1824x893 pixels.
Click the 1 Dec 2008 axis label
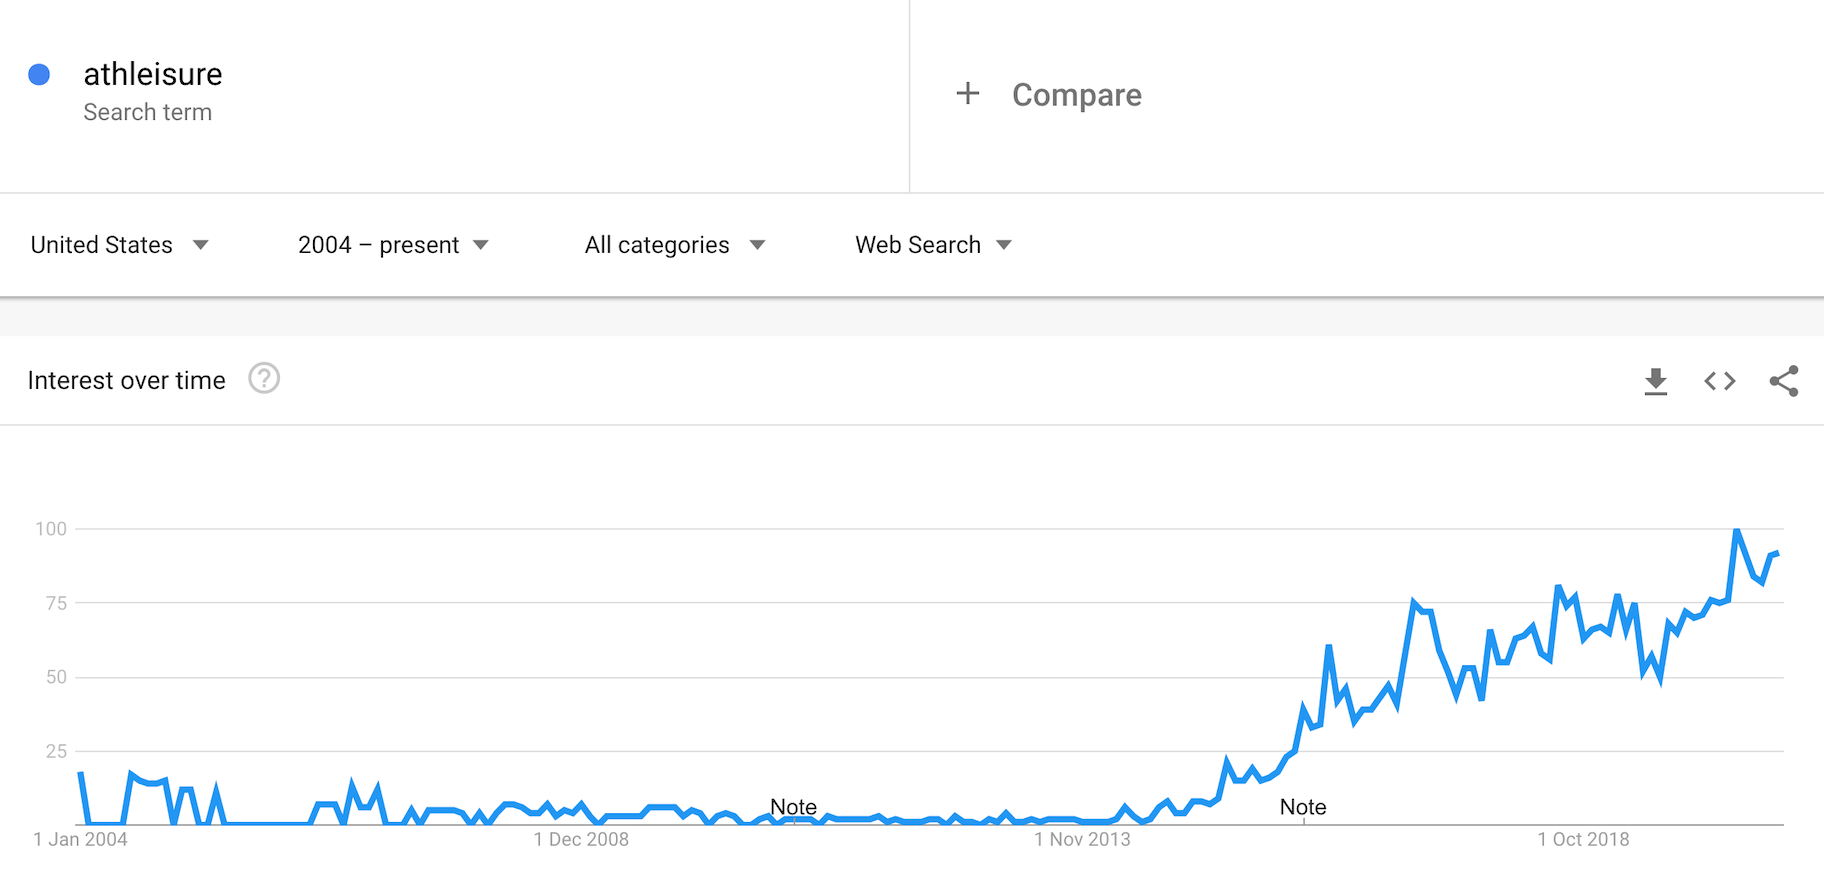tap(581, 840)
